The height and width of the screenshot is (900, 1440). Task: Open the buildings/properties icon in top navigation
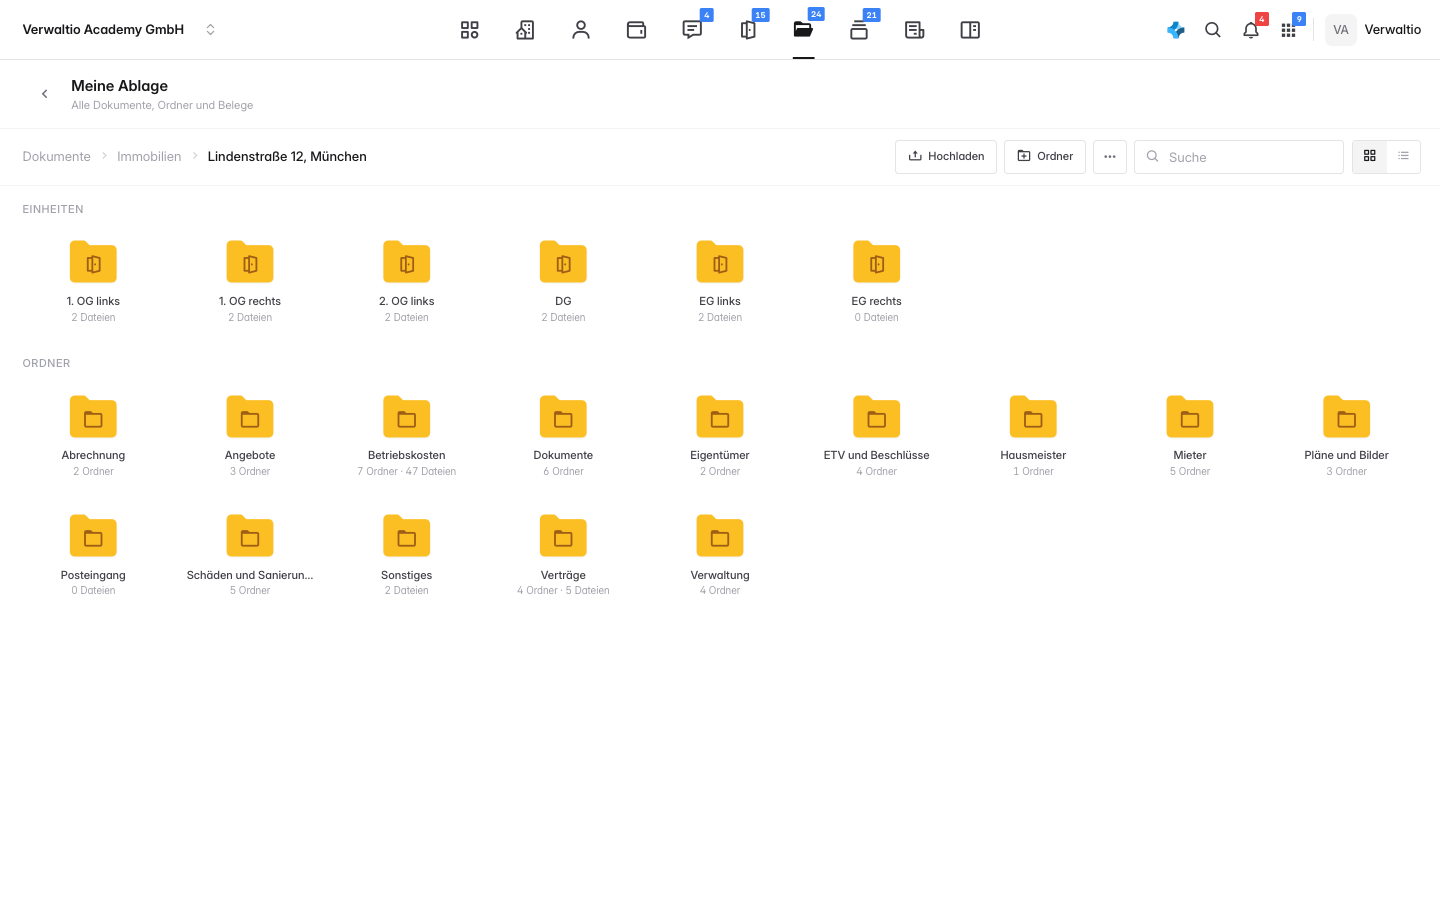[525, 30]
